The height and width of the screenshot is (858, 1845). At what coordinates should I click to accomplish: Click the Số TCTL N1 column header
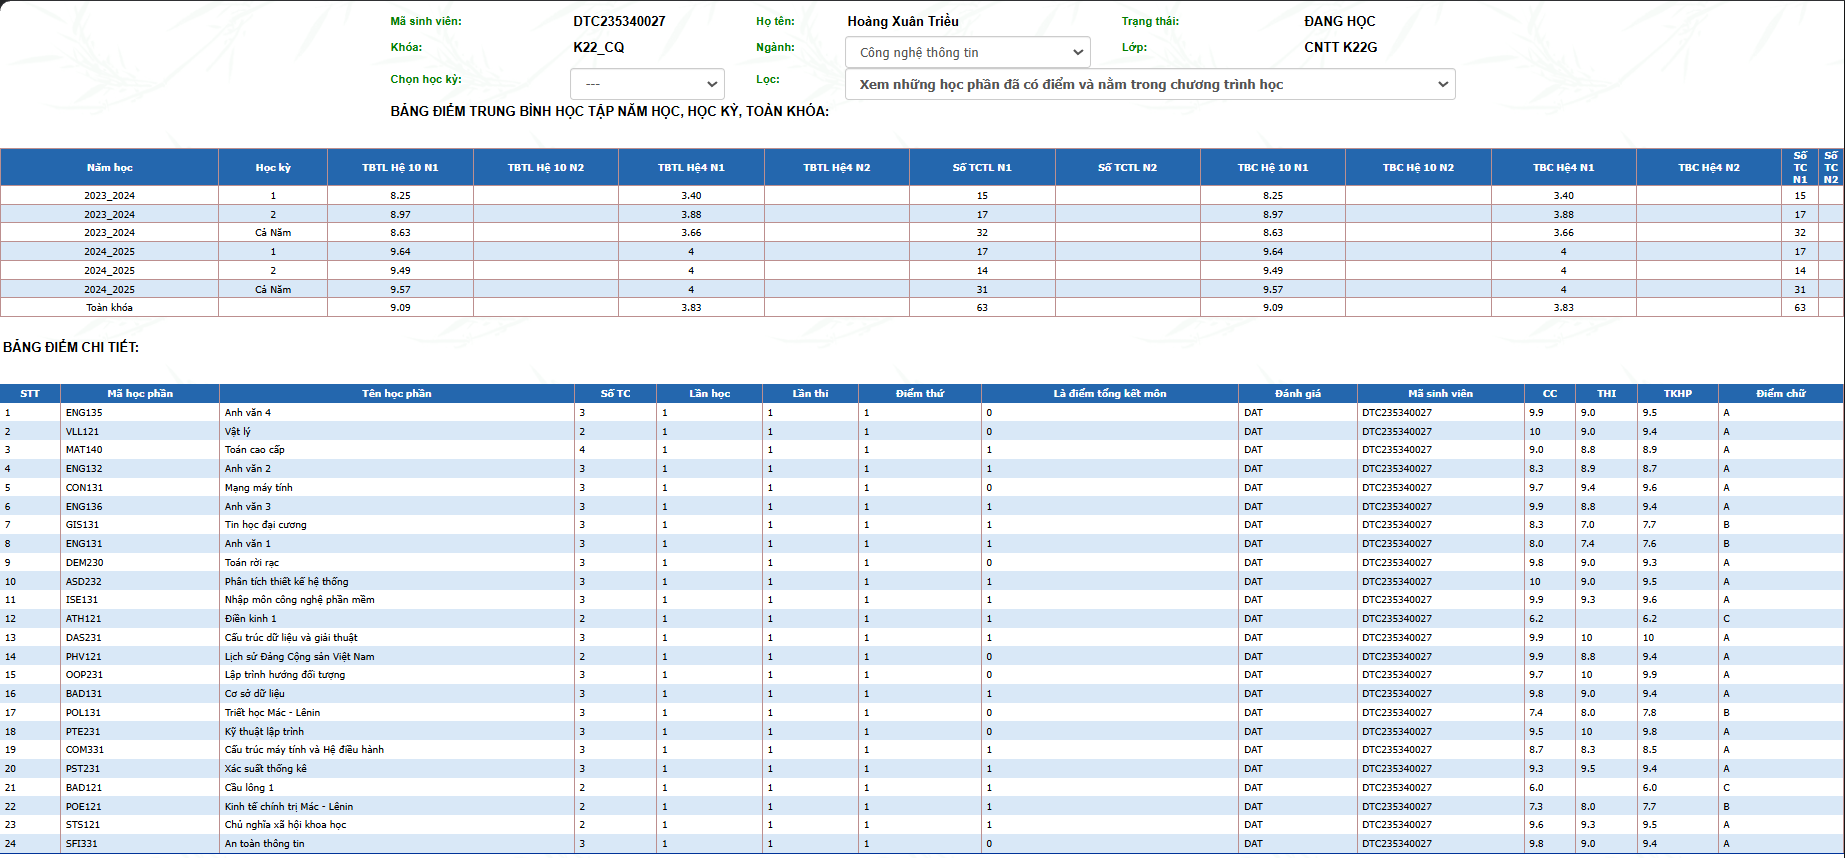click(x=981, y=168)
